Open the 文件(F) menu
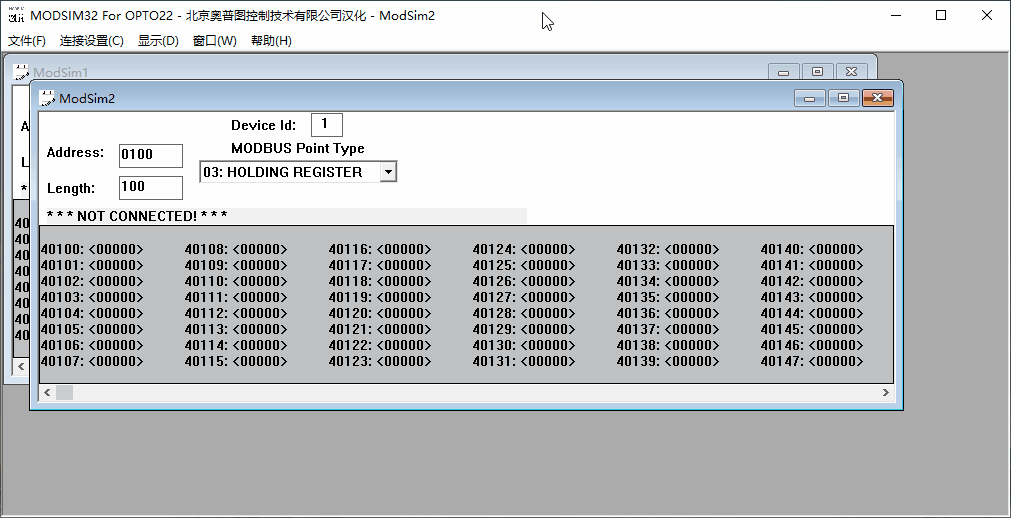 (27, 41)
